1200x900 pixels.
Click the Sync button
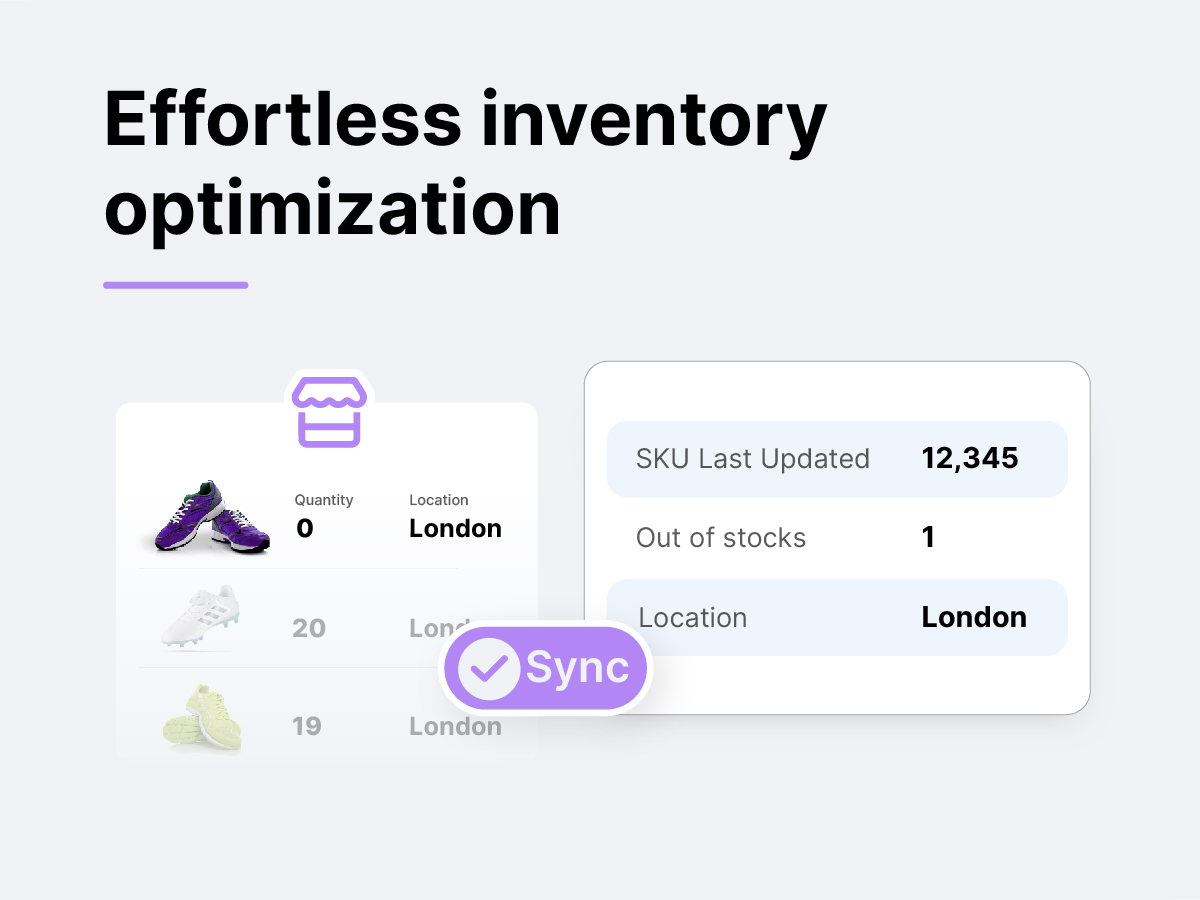[x=546, y=668]
